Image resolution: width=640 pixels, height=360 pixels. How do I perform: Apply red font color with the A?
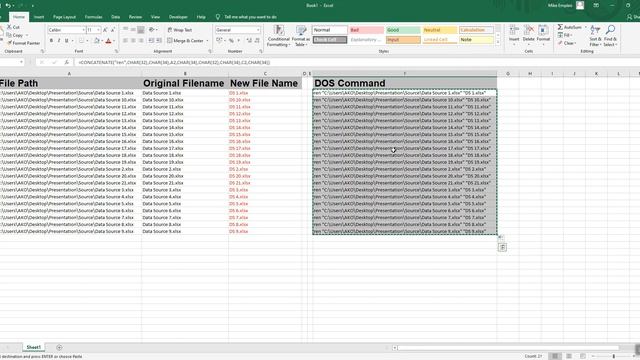pyautogui.click(x=109, y=41)
